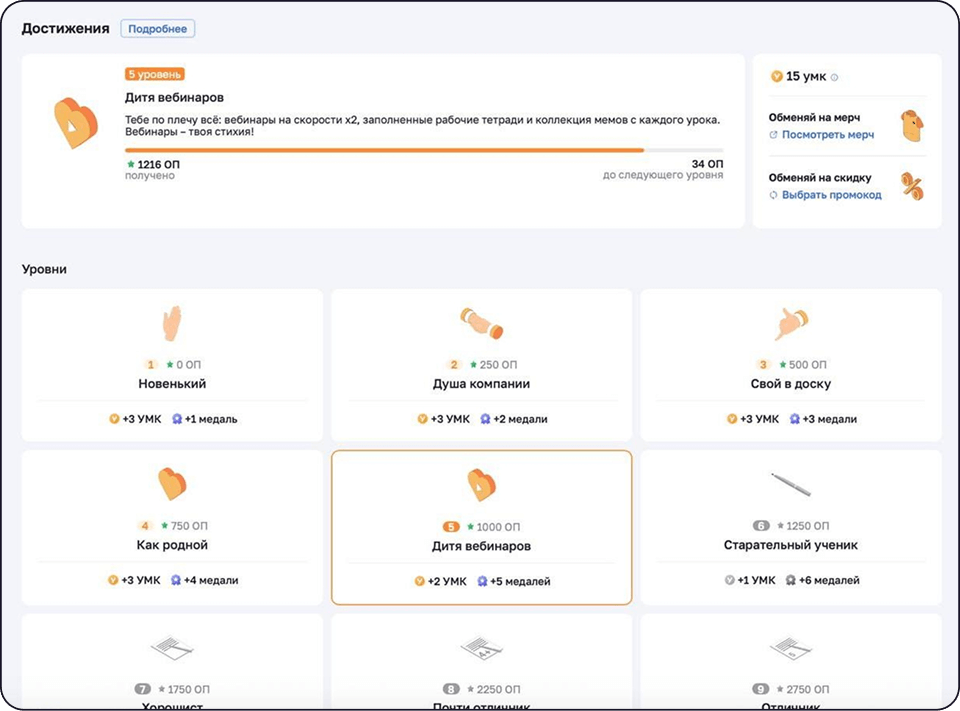Click the orange percent discount icon

pyautogui.click(x=912, y=186)
